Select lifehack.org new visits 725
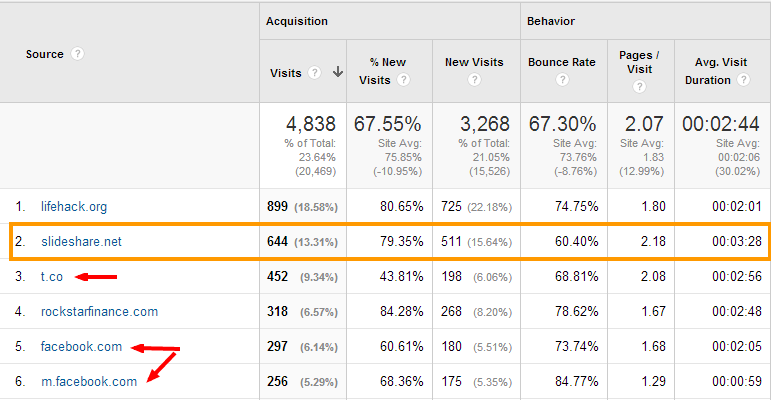This screenshot has width=771, height=400. point(451,206)
